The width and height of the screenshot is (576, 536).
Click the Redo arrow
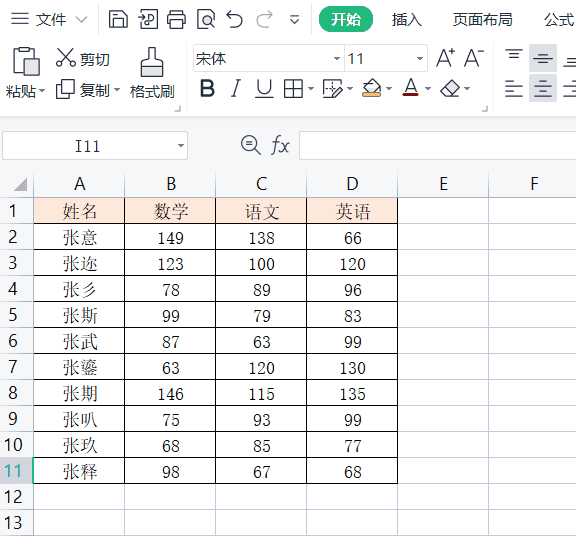(264, 19)
